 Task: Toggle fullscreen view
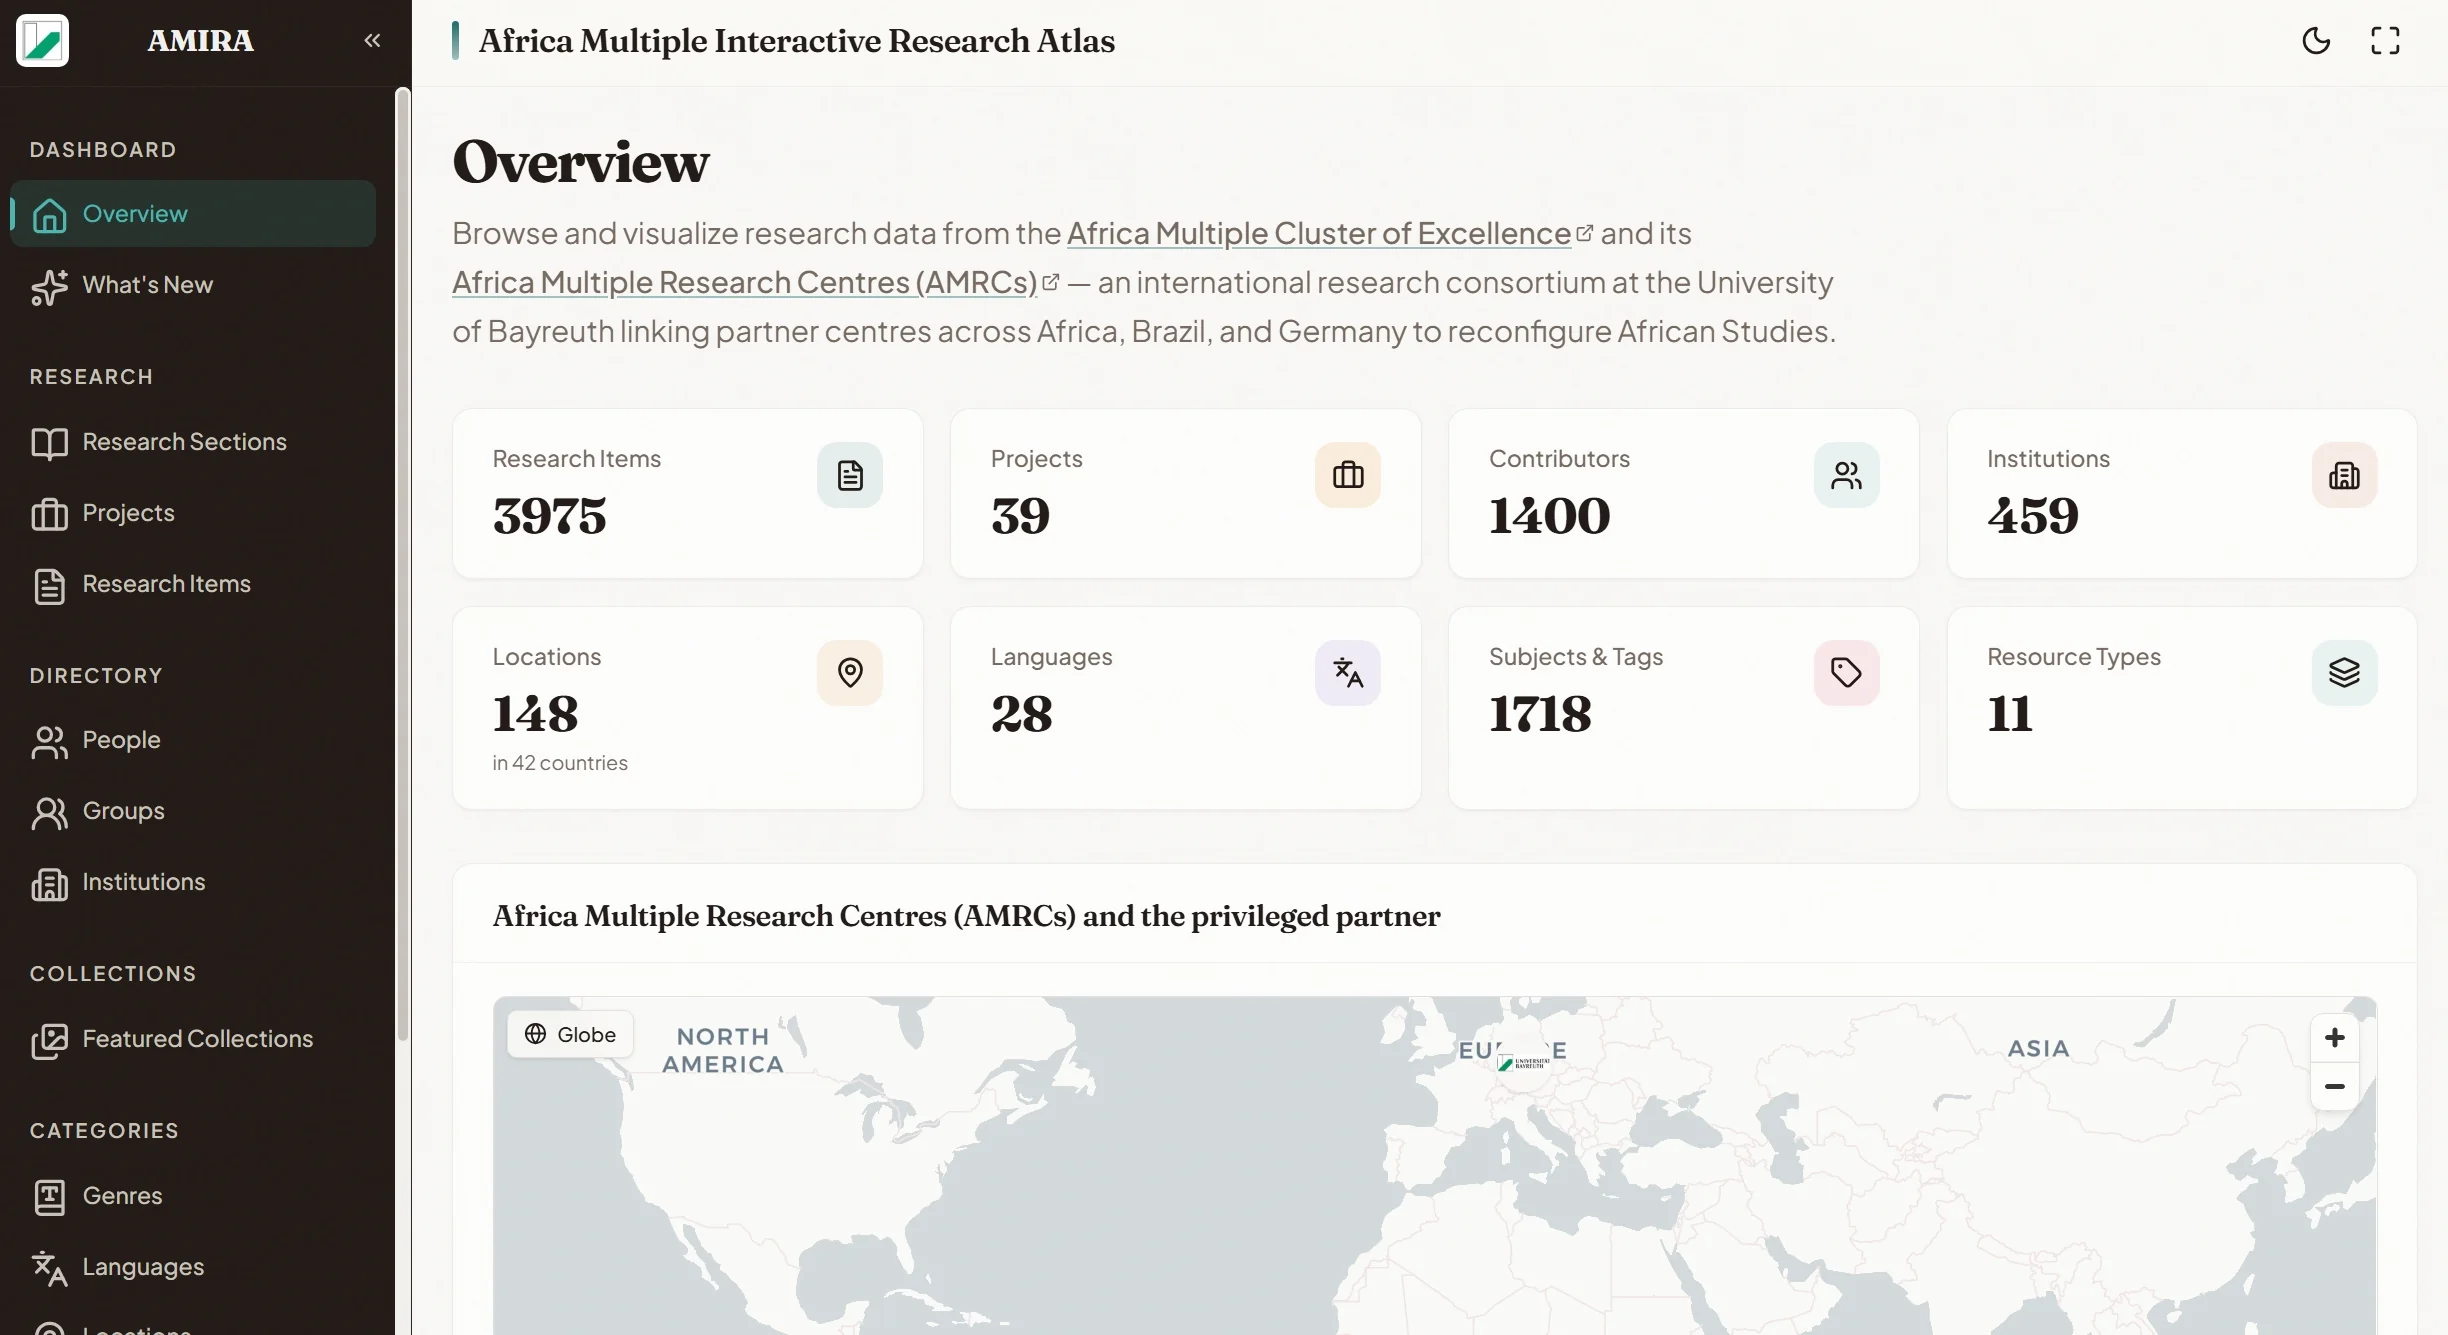[x=2386, y=40]
